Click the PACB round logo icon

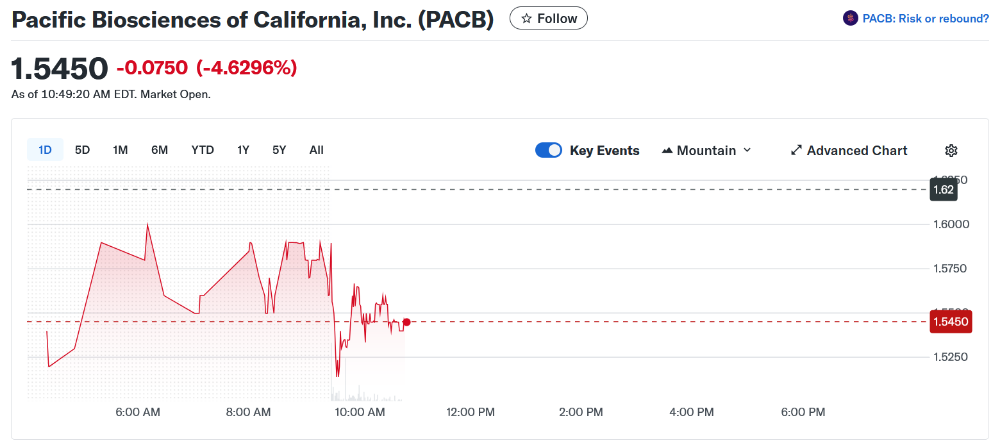point(851,18)
